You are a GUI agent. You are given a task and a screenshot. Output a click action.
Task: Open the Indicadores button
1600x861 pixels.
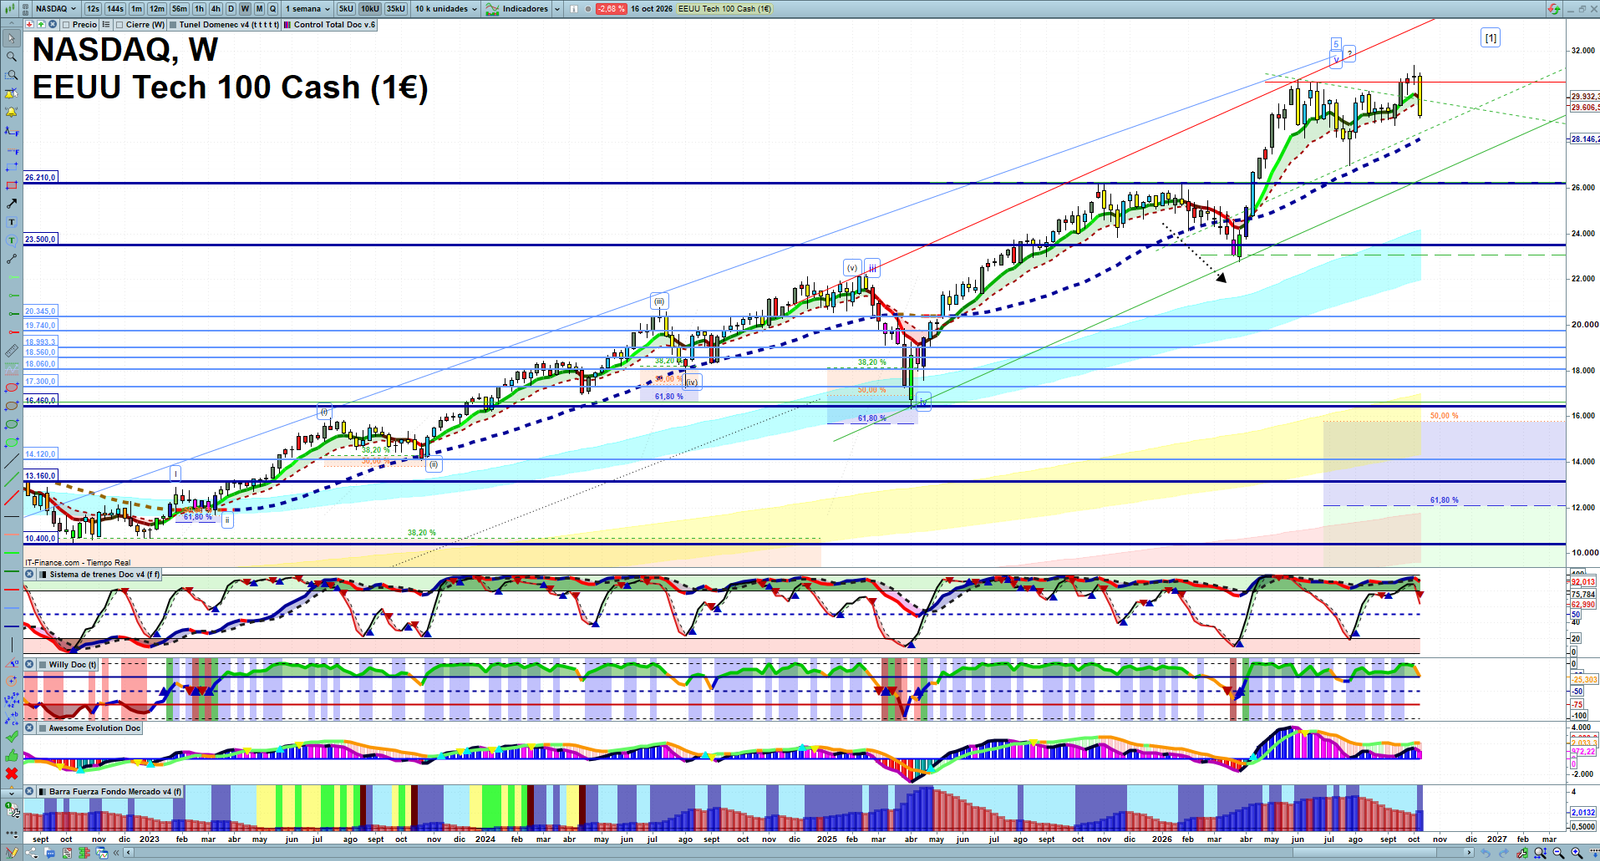point(518,9)
